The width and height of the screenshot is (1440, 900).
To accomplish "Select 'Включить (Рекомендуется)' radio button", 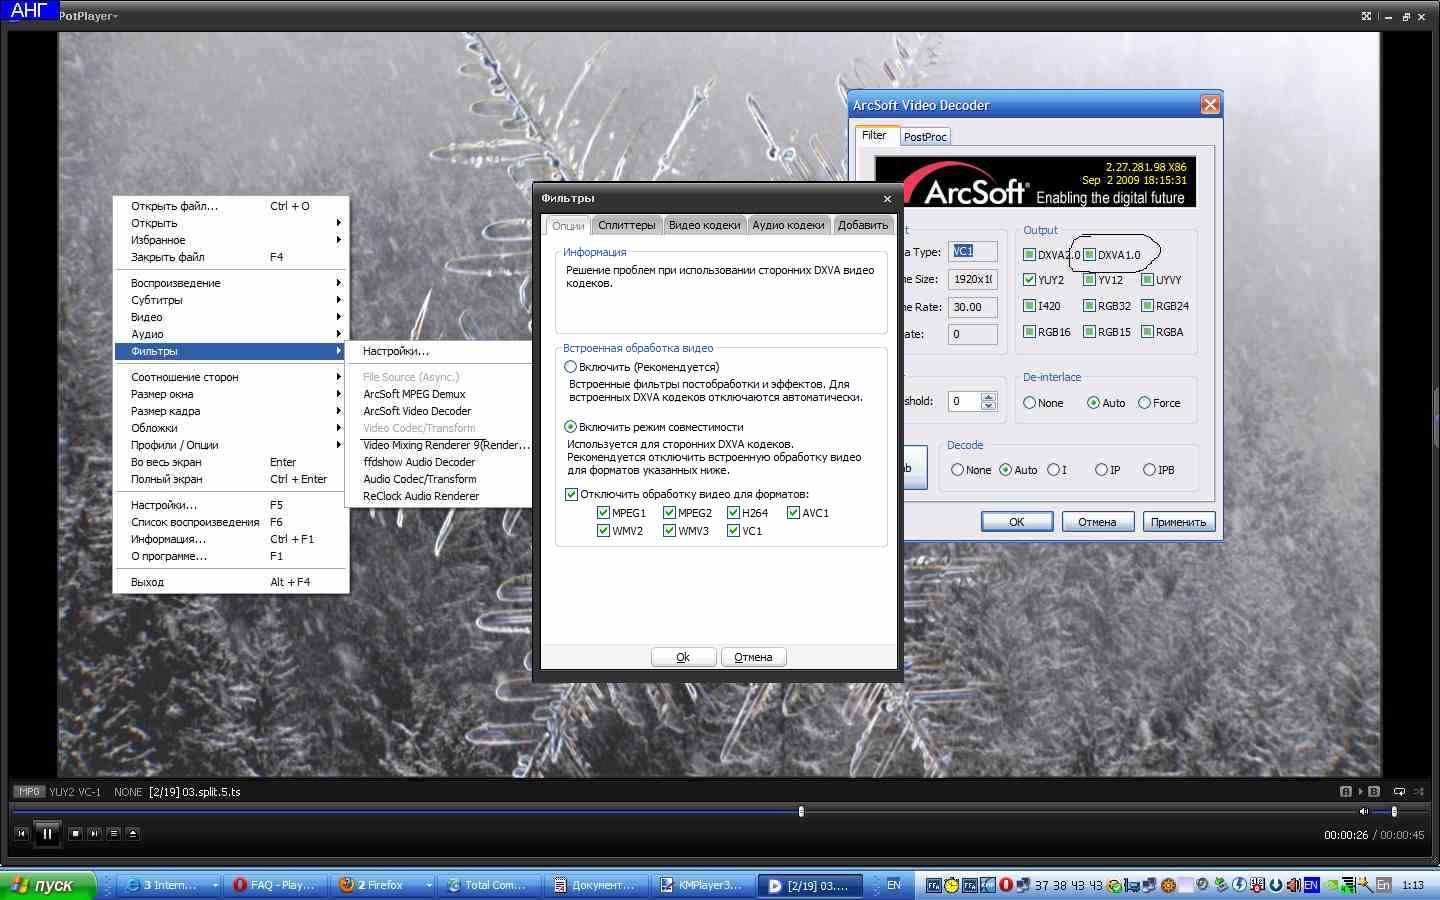I will pyautogui.click(x=570, y=367).
